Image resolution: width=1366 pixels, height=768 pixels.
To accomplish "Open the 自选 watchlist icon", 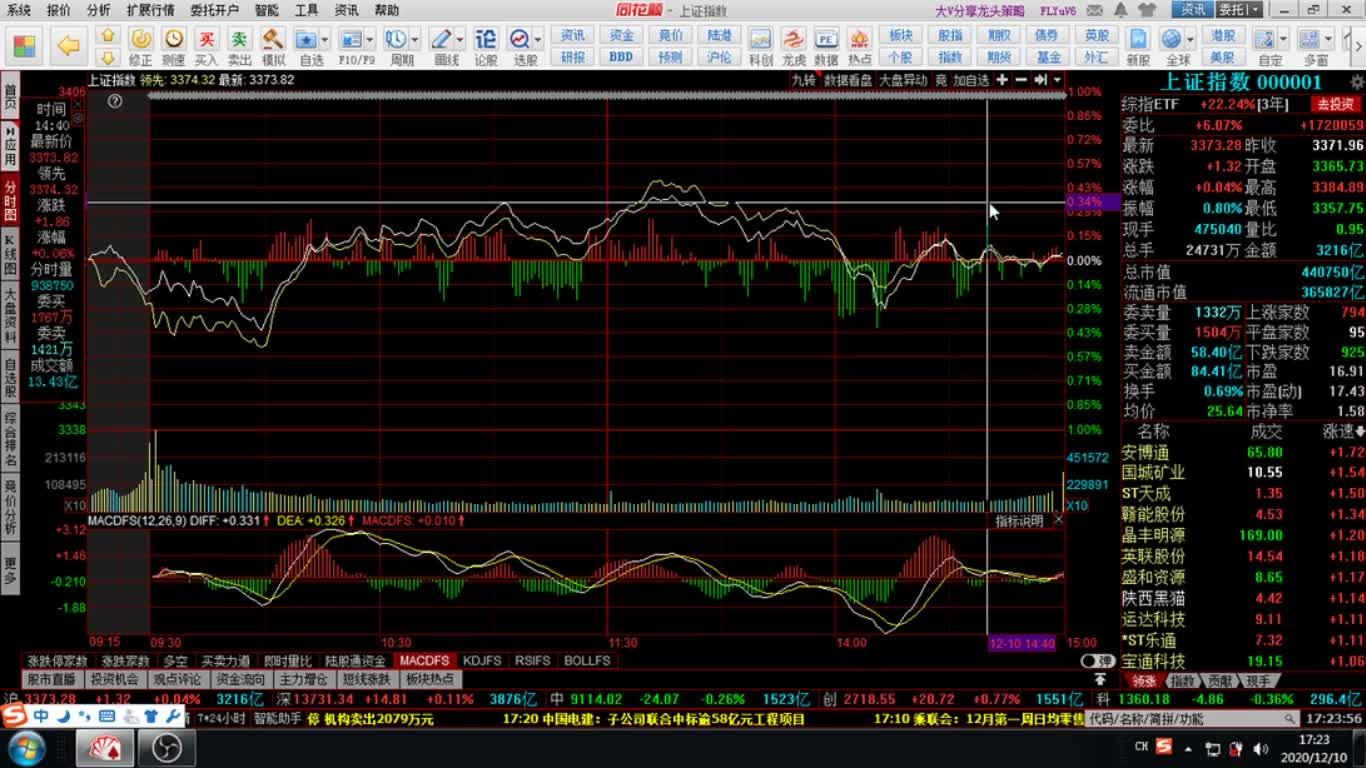I will tap(307, 39).
